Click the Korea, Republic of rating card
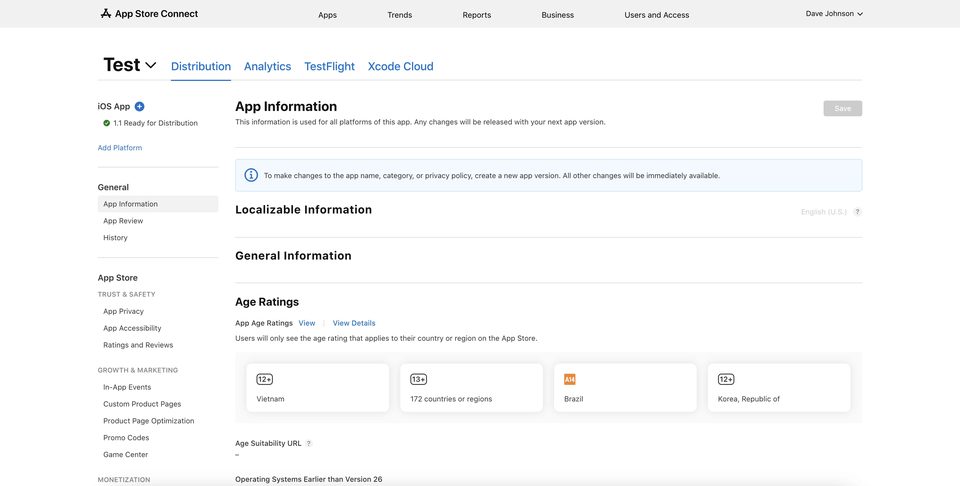The height and width of the screenshot is (486, 960). point(779,387)
